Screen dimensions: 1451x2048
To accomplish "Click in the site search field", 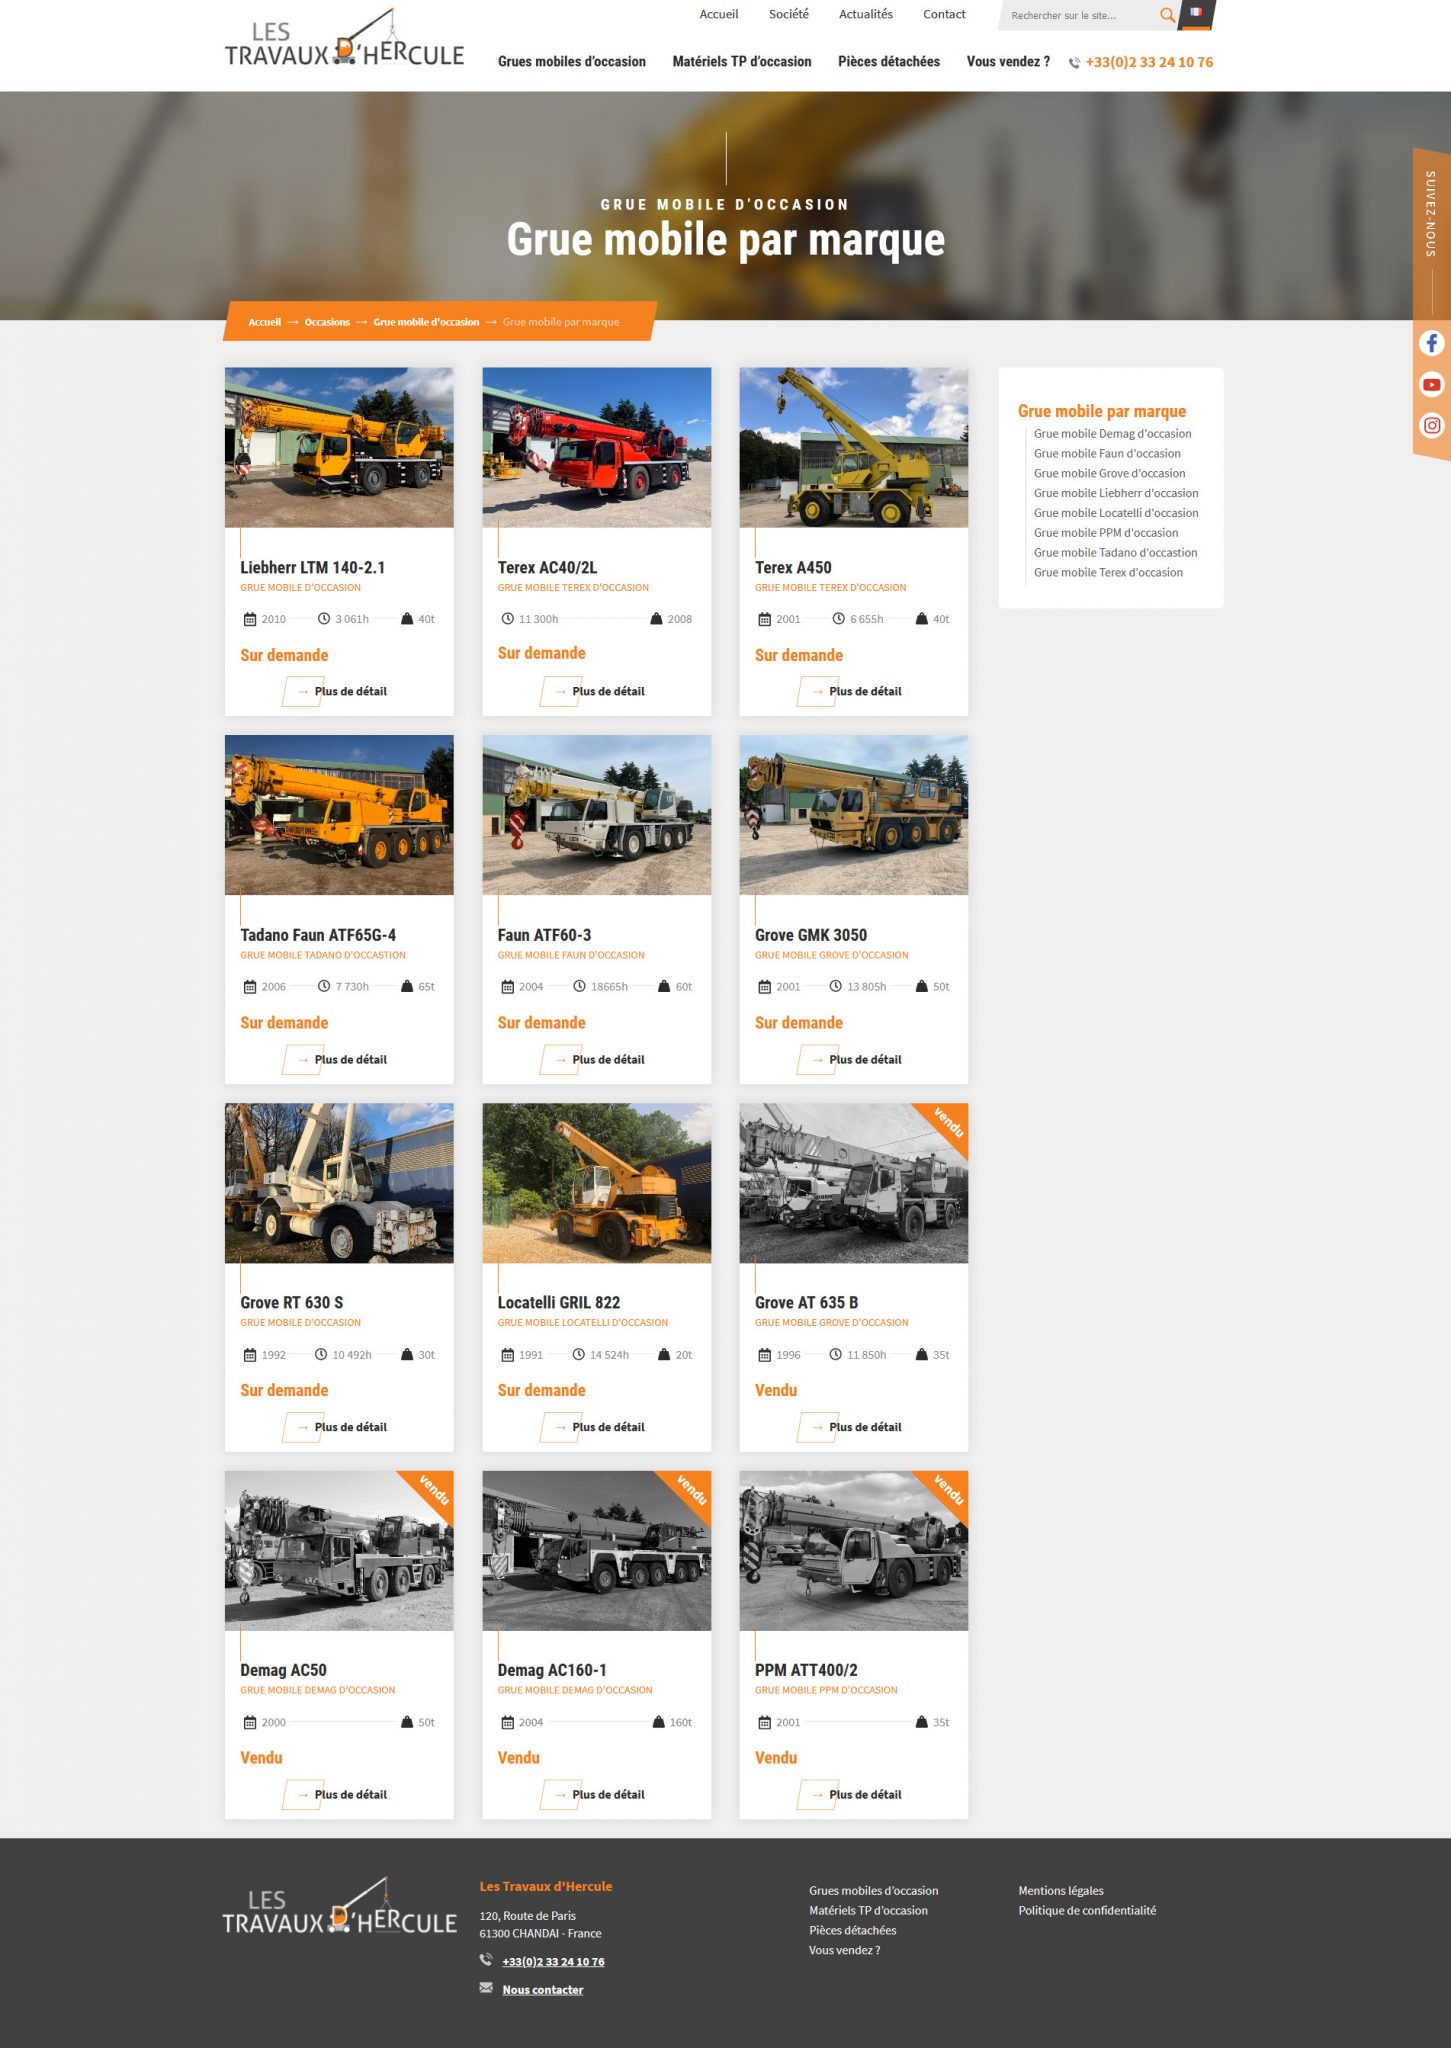I will pyautogui.click(x=1080, y=15).
